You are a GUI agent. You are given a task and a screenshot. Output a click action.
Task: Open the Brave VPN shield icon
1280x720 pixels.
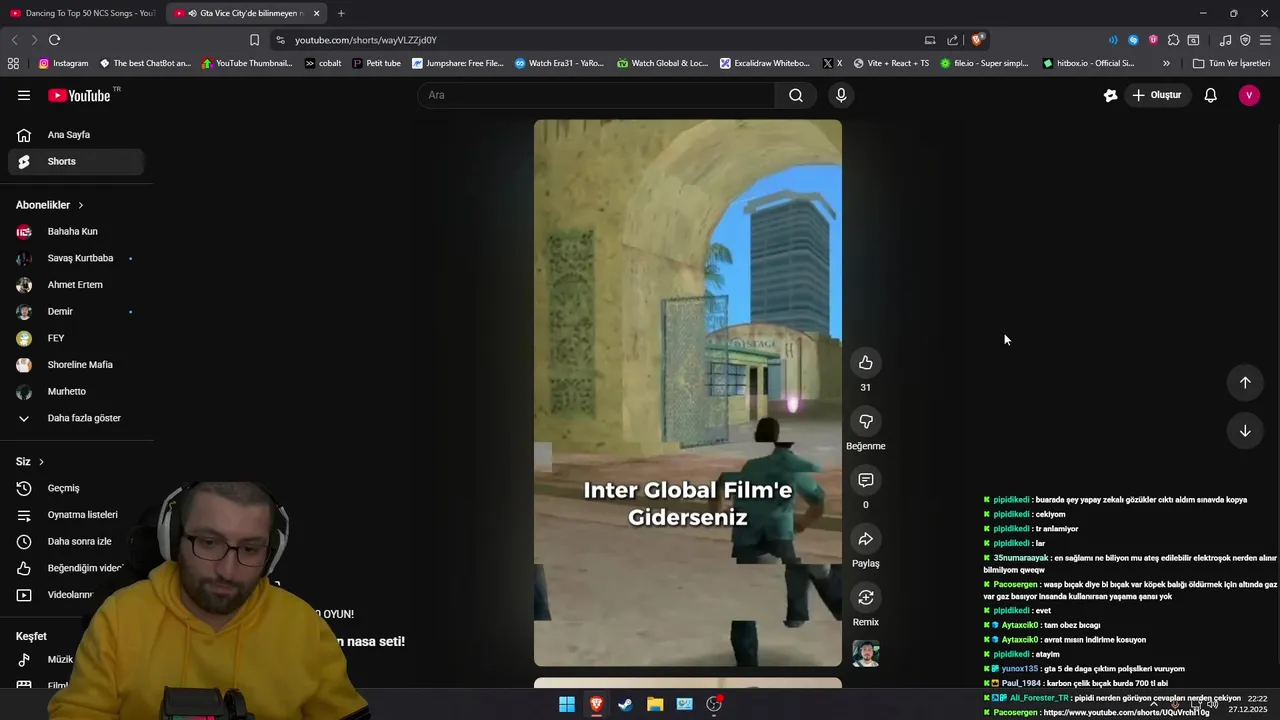tap(1245, 40)
